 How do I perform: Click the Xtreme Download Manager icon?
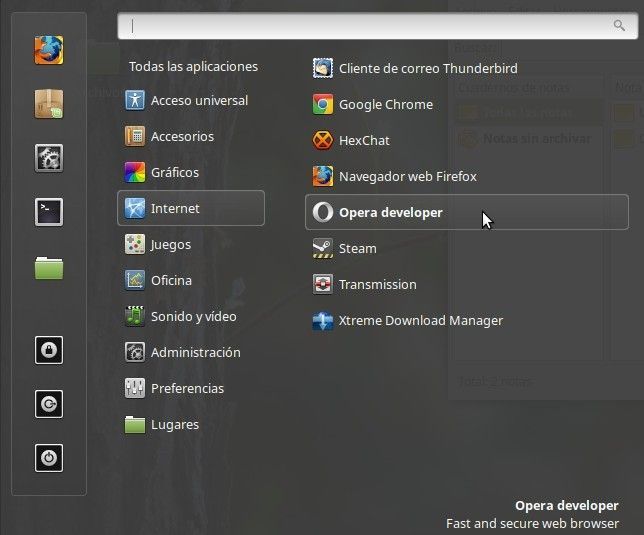[x=323, y=320]
